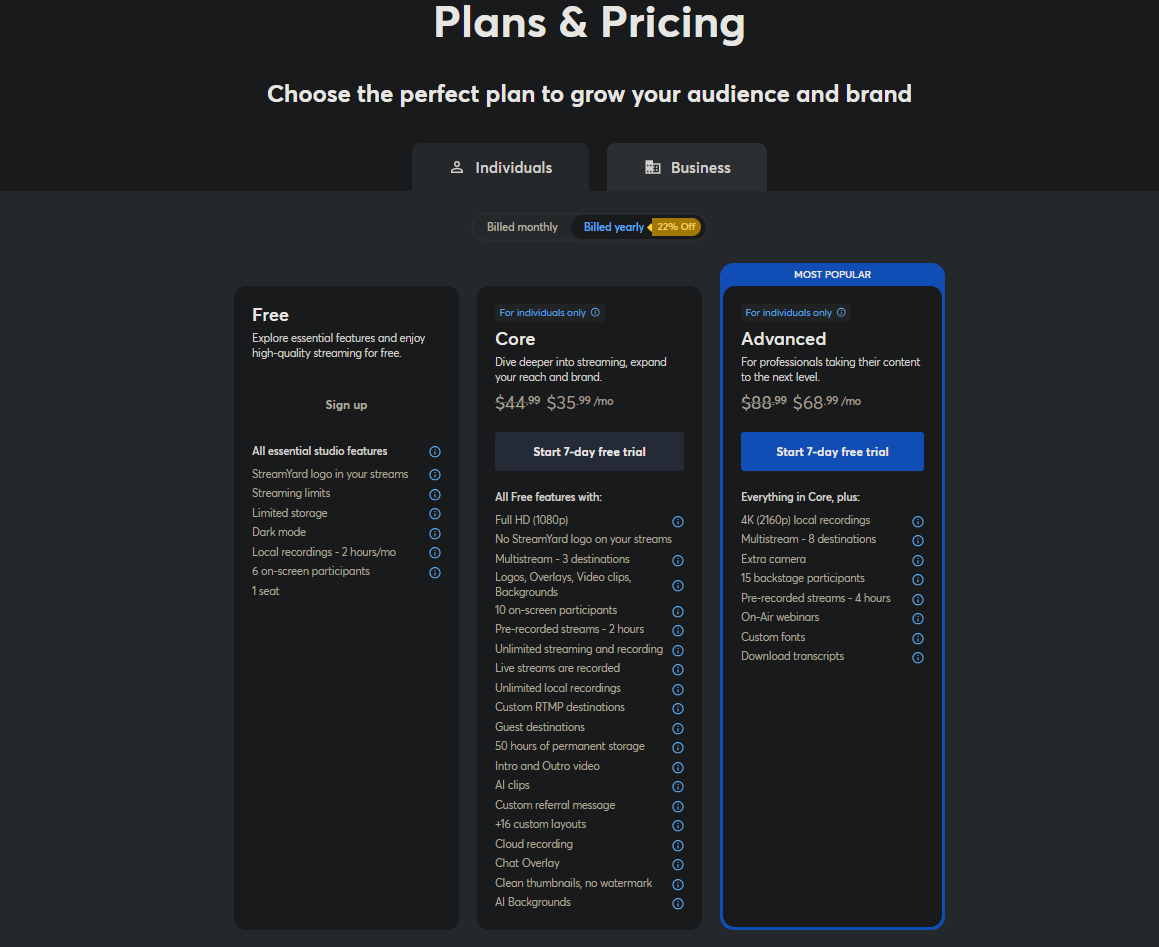
Task: Show info for On-Air webinars
Action: (x=918, y=618)
